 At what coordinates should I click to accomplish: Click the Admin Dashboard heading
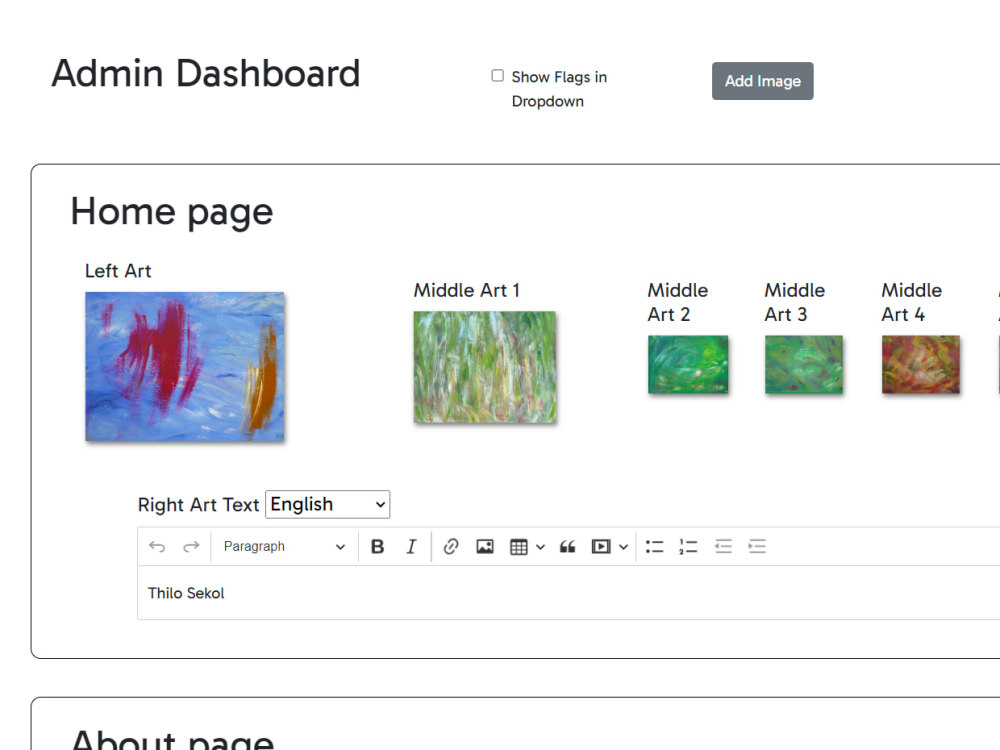pyautogui.click(x=206, y=73)
